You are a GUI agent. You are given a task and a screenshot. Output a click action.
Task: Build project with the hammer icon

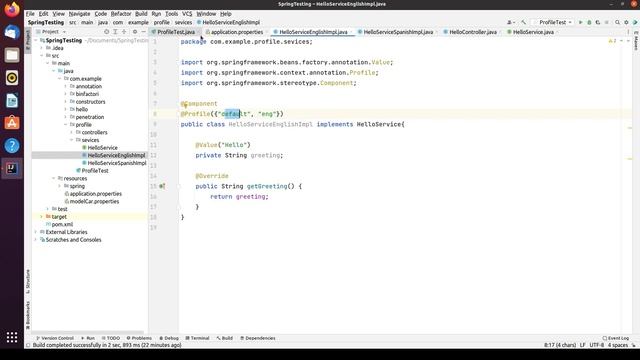point(524,22)
